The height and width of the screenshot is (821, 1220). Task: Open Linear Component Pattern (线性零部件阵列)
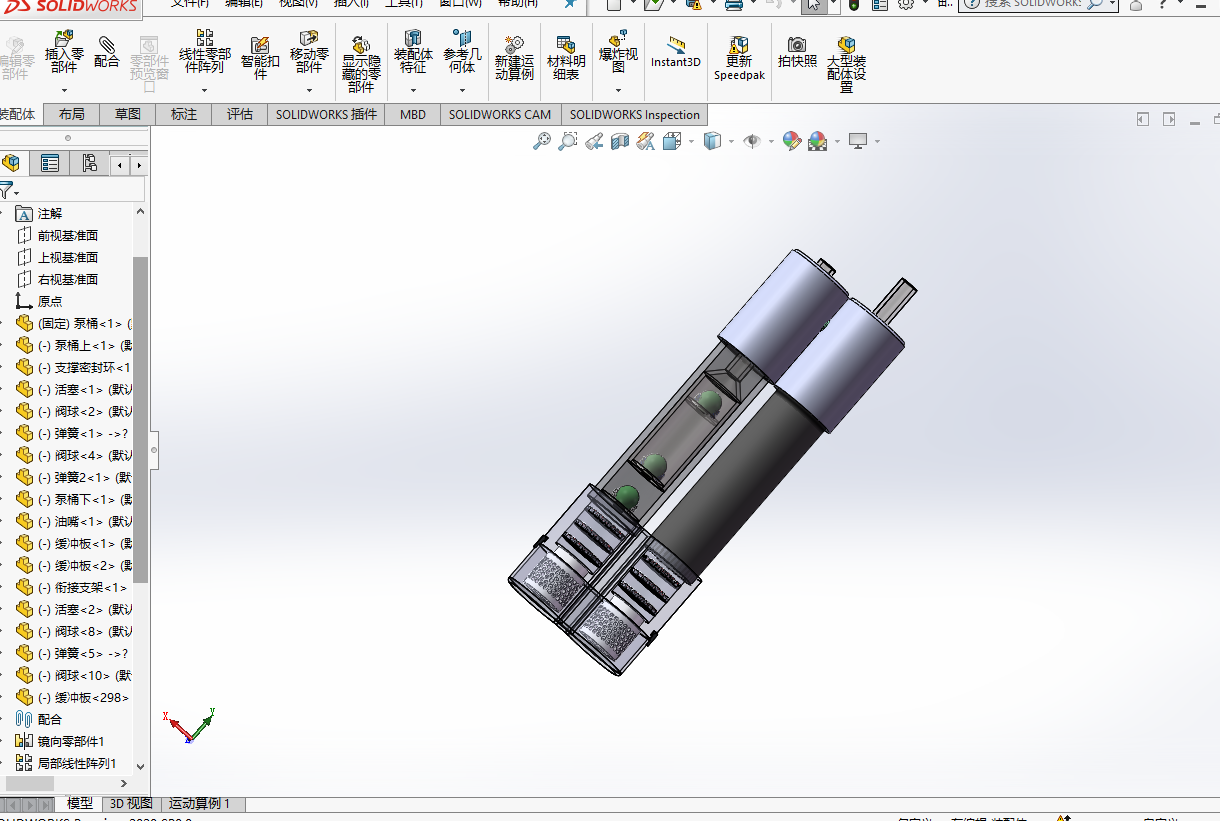(205, 53)
